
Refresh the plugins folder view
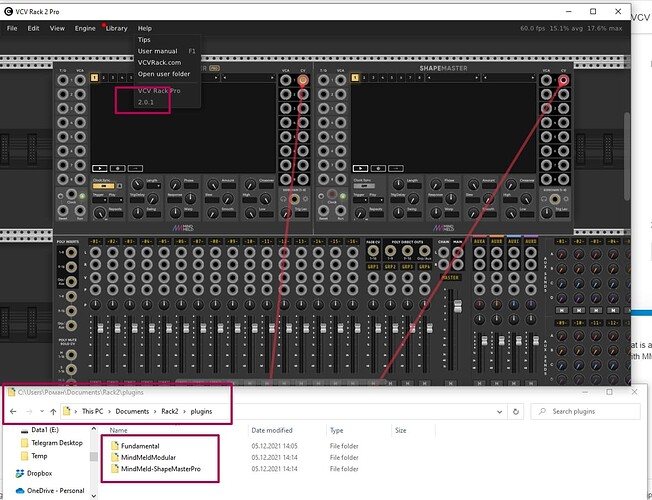[x=516, y=411]
